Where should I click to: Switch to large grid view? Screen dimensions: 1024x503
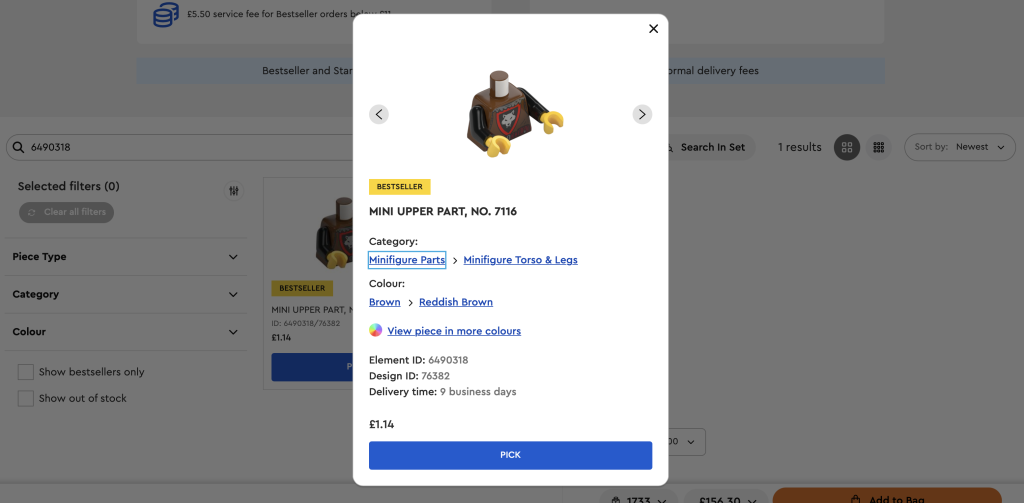(847, 147)
